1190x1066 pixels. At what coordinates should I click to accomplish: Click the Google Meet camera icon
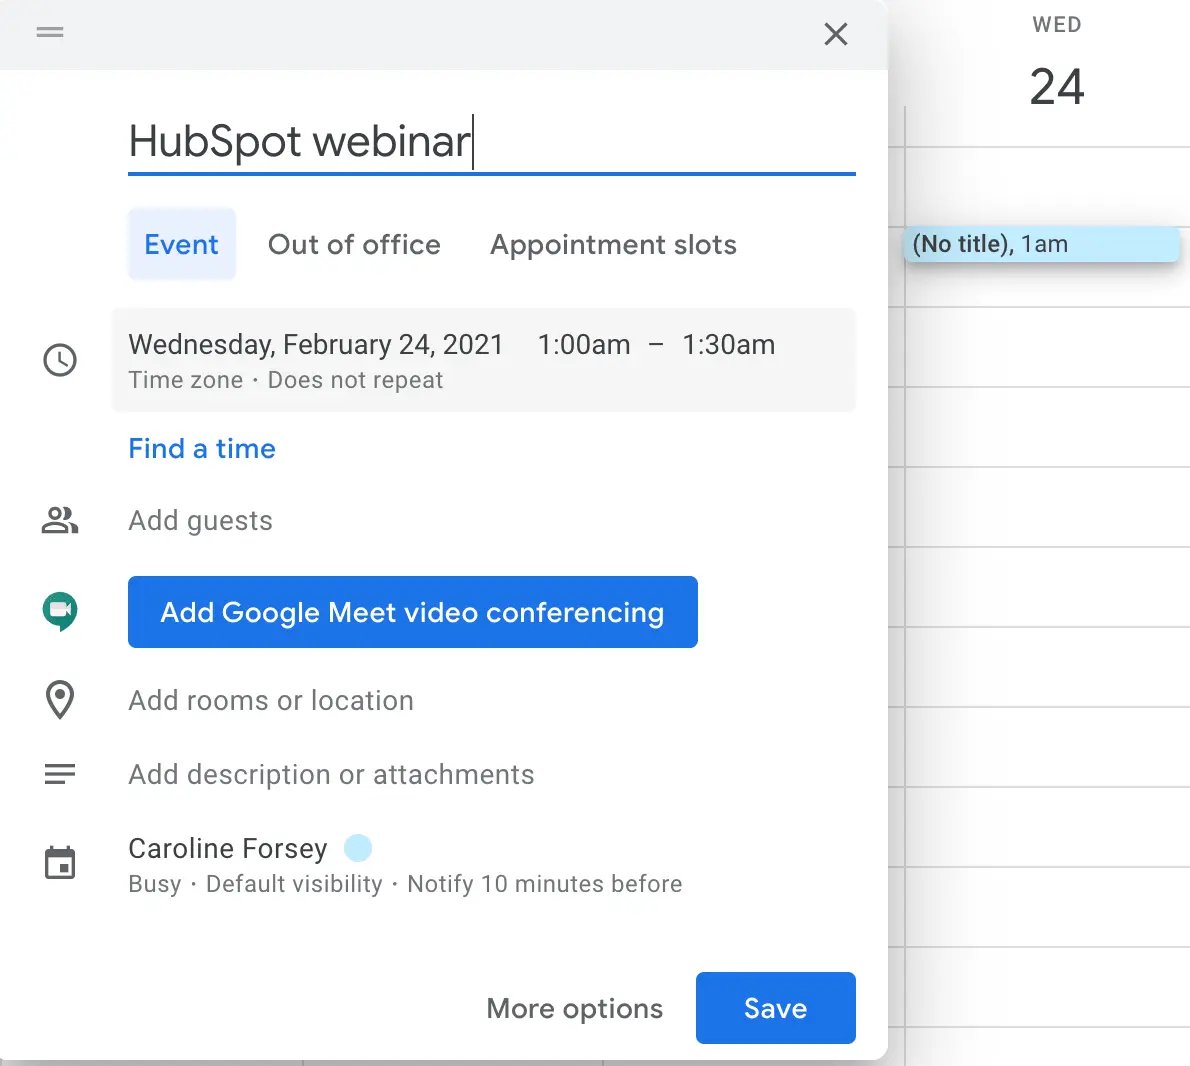pyautogui.click(x=60, y=611)
